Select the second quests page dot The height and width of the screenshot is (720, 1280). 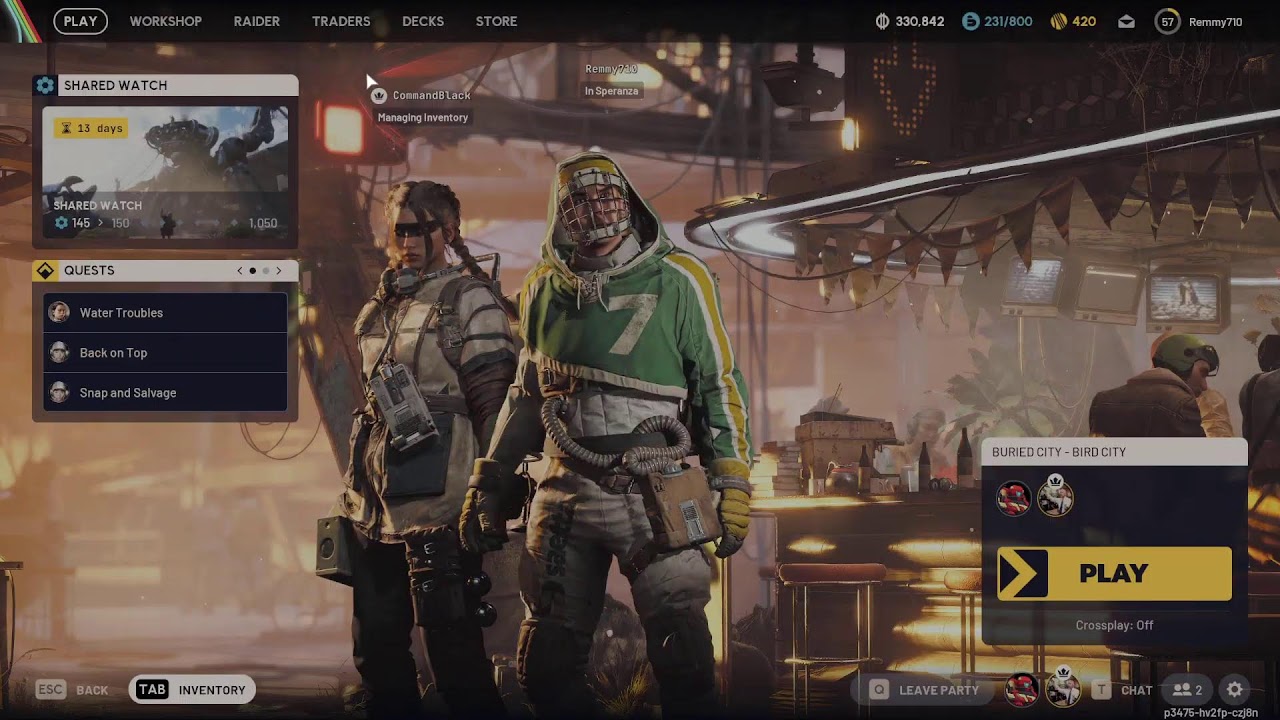[x=266, y=271]
